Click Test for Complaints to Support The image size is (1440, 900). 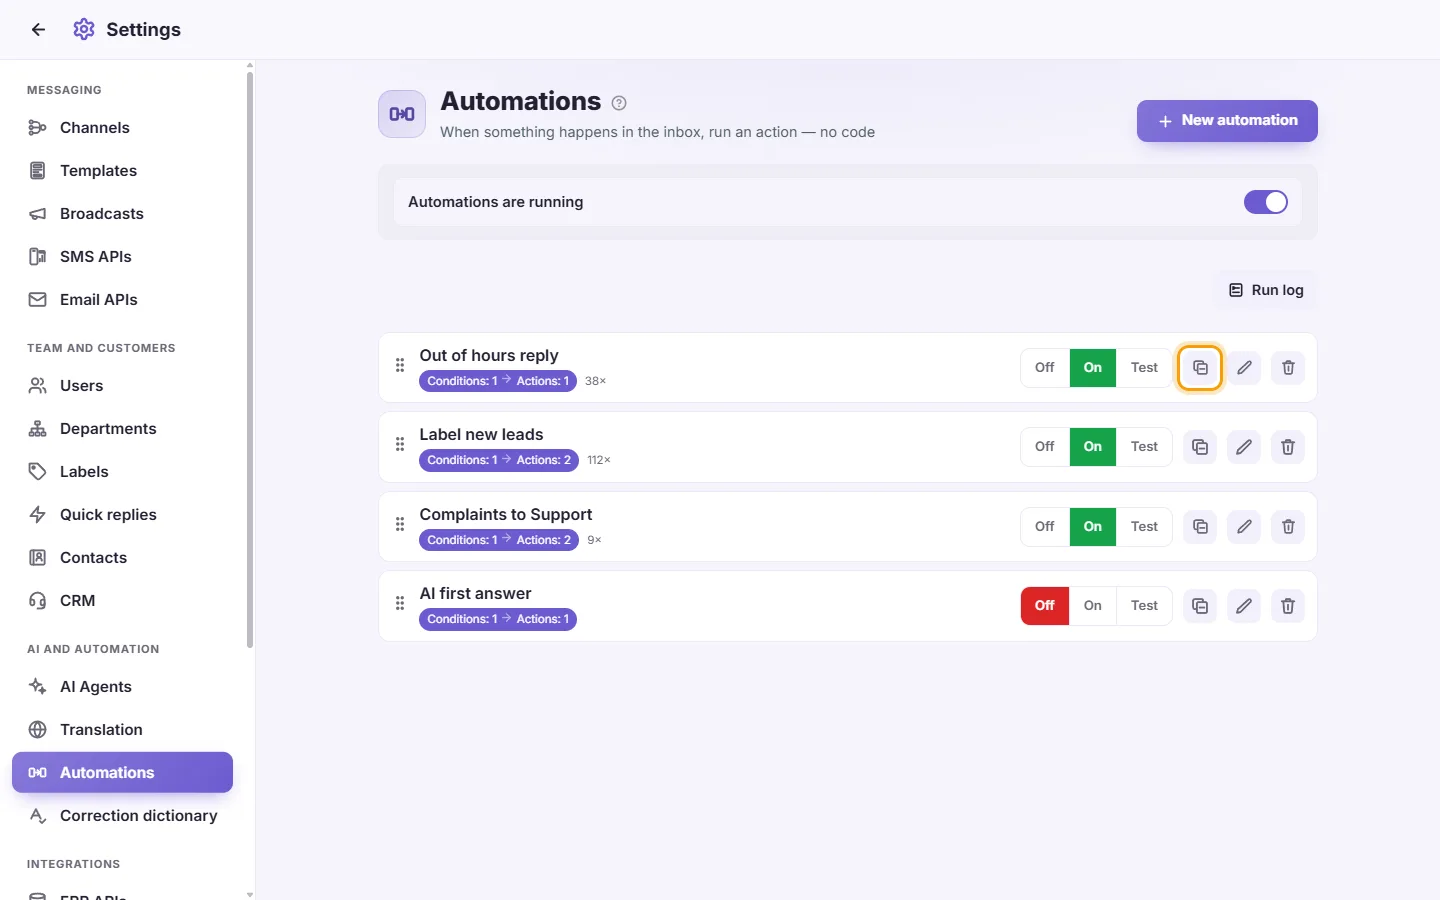coord(1144,527)
